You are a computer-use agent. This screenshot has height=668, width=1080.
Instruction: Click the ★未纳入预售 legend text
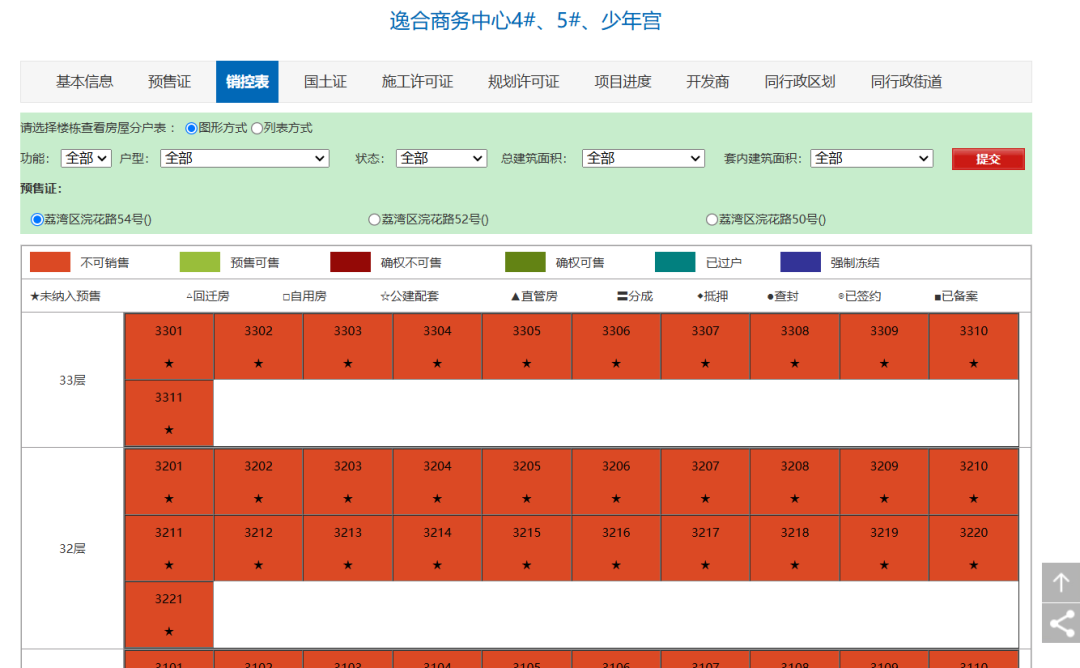65,296
